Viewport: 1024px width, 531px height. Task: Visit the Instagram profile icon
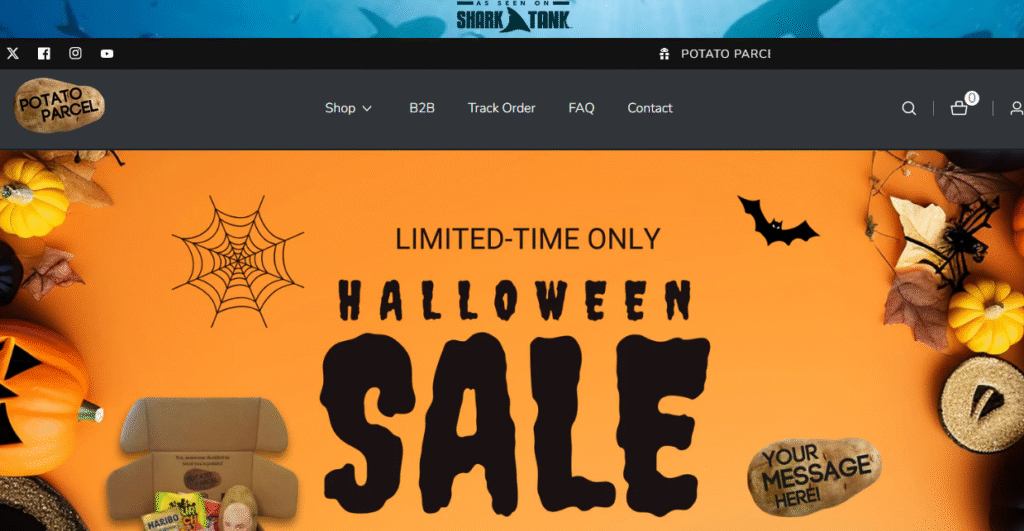pos(75,54)
